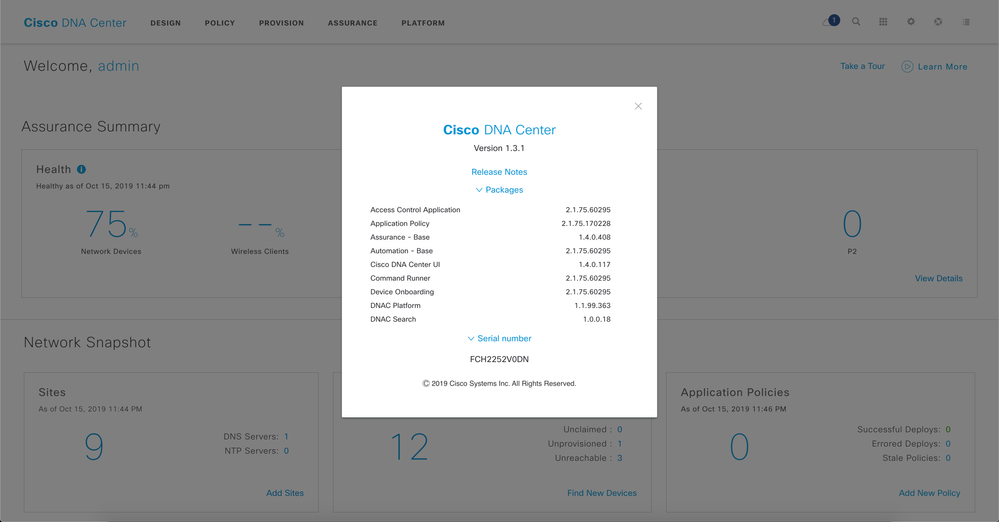Click the Wireless Clients health value
Screen dimensions: 999x522
[x=261, y=227]
